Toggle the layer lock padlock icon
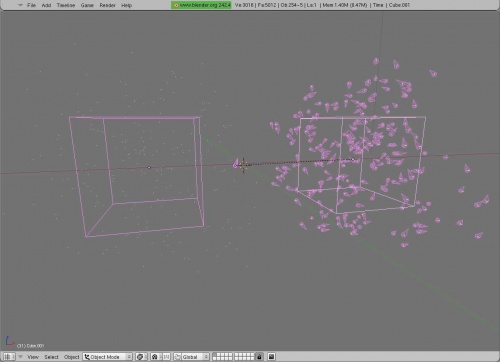Screen dimensions: 500x362 [x=259, y=357]
